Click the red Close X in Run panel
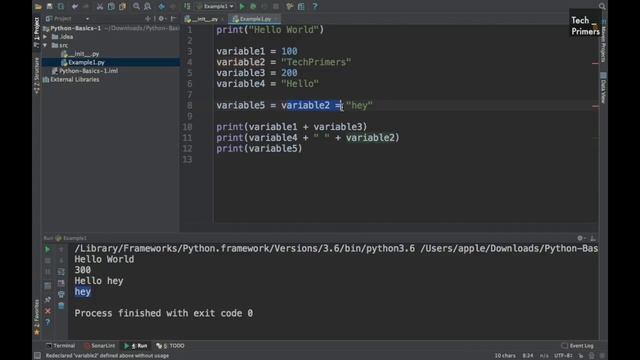640x360 pixels. (x=48, y=311)
